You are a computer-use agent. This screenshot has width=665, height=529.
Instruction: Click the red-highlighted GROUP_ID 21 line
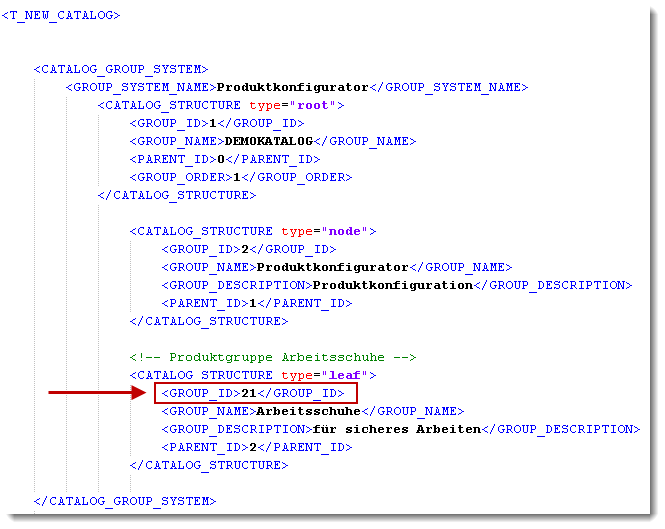(x=256, y=393)
